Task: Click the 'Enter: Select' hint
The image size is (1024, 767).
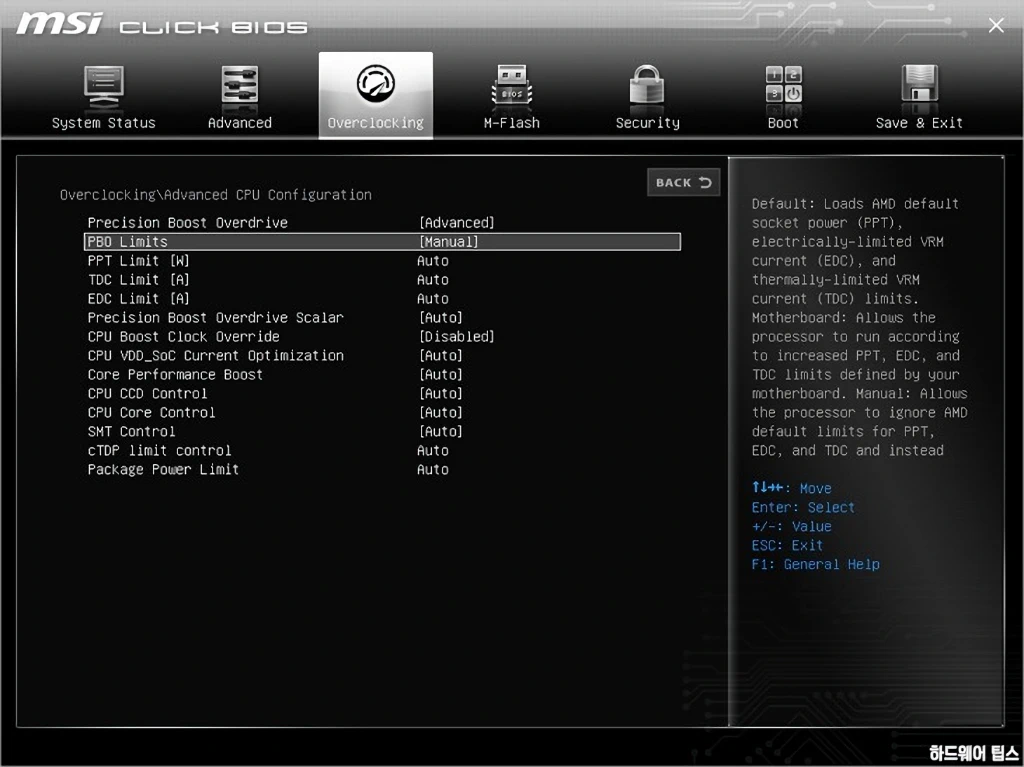Action: coord(803,507)
